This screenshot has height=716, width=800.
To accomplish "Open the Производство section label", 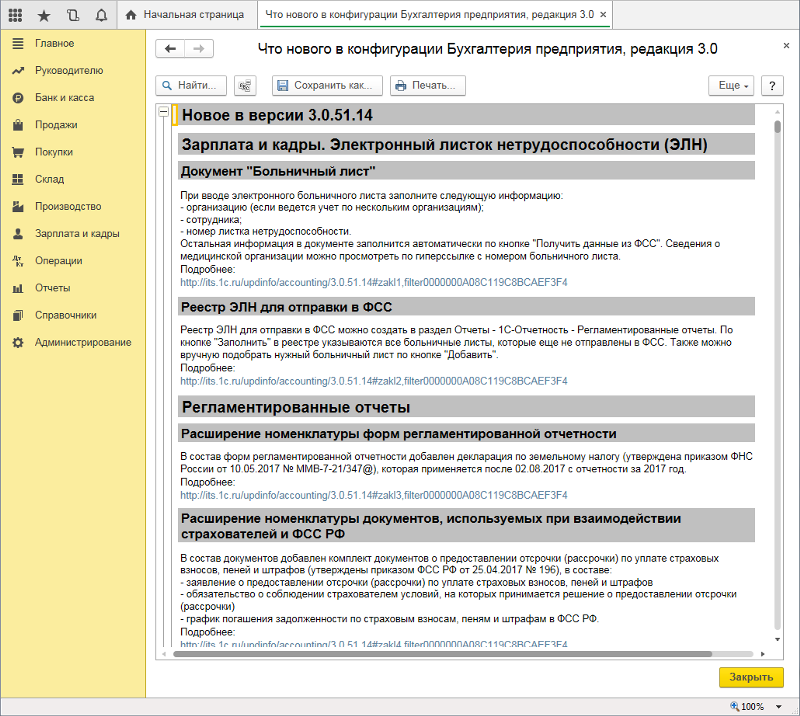I will click(x=68, y=206).
